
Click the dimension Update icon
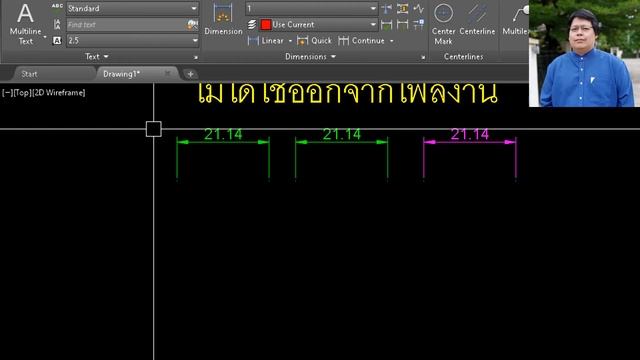(x=402, y=24)
